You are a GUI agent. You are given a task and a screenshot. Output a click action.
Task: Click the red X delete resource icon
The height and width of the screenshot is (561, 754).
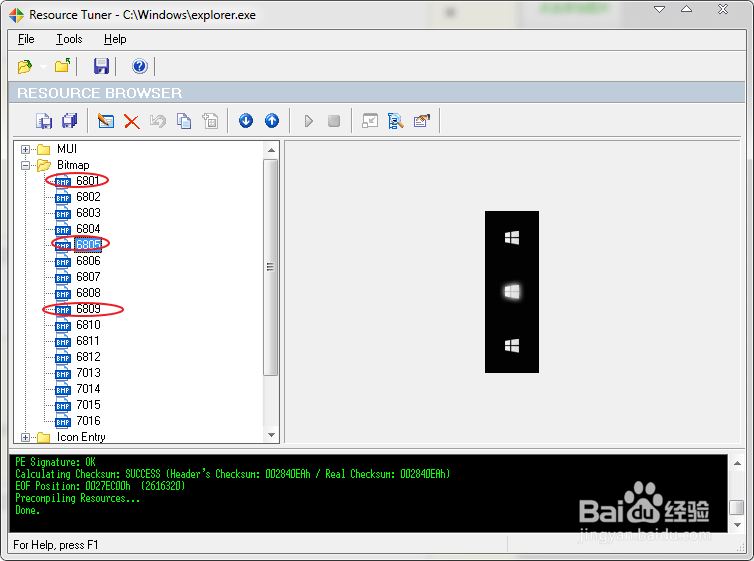[131, 121]
